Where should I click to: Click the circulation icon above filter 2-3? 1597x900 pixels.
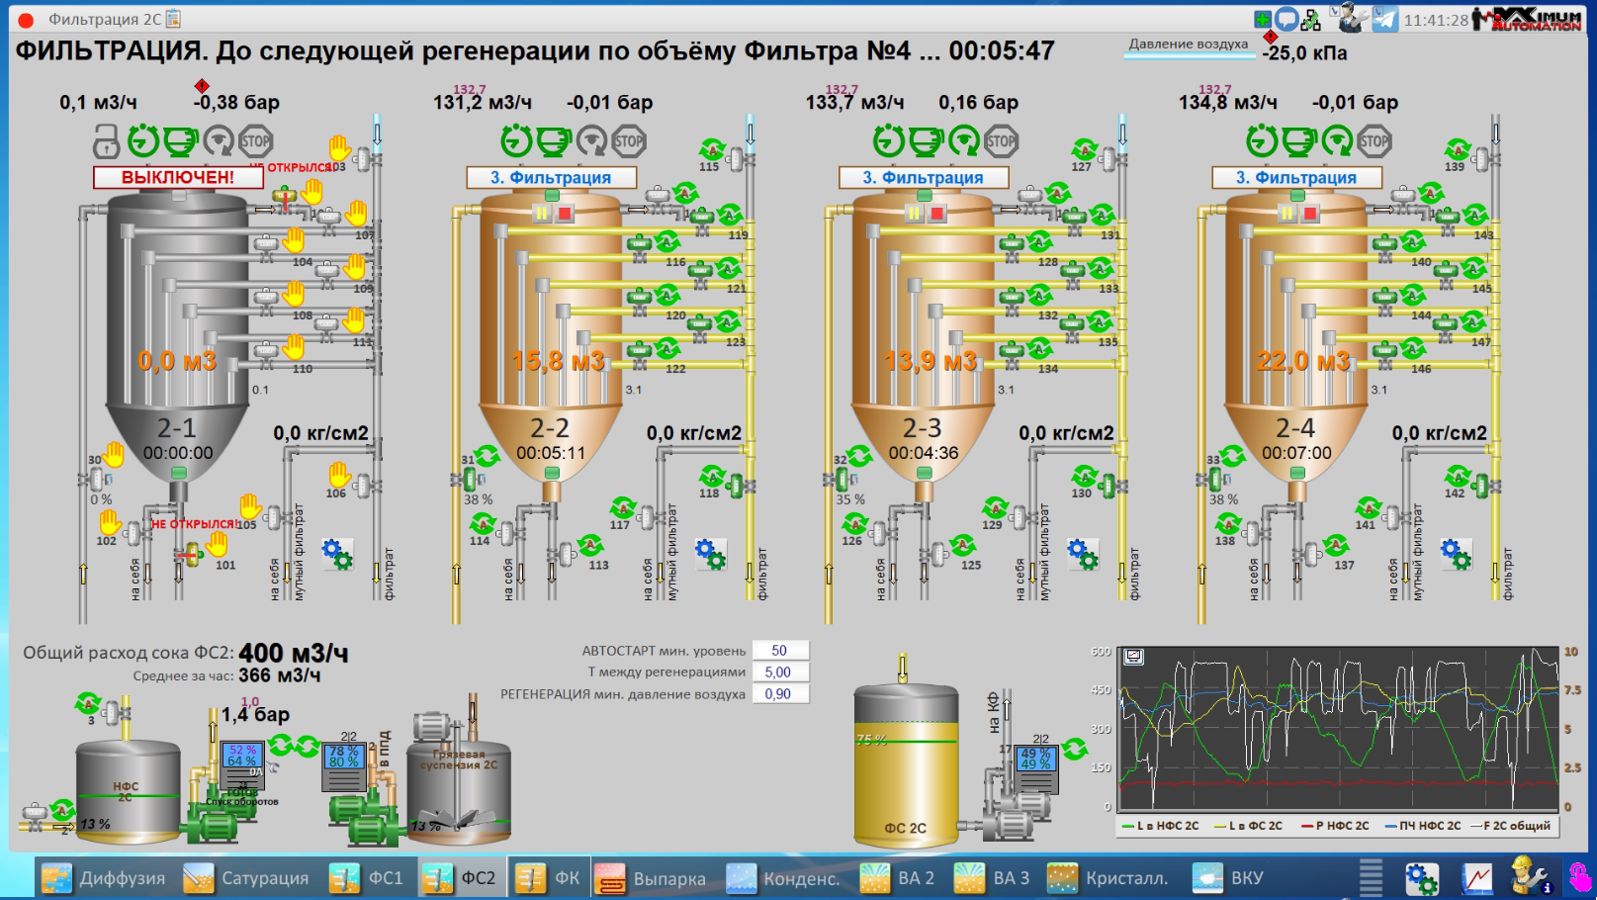coord(963,141)
